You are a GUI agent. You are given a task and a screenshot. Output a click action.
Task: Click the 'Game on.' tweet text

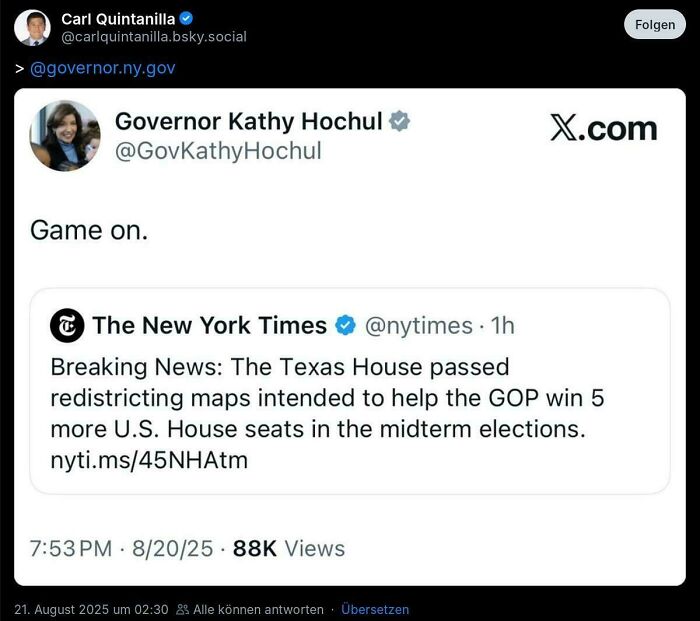coord(89,230)
